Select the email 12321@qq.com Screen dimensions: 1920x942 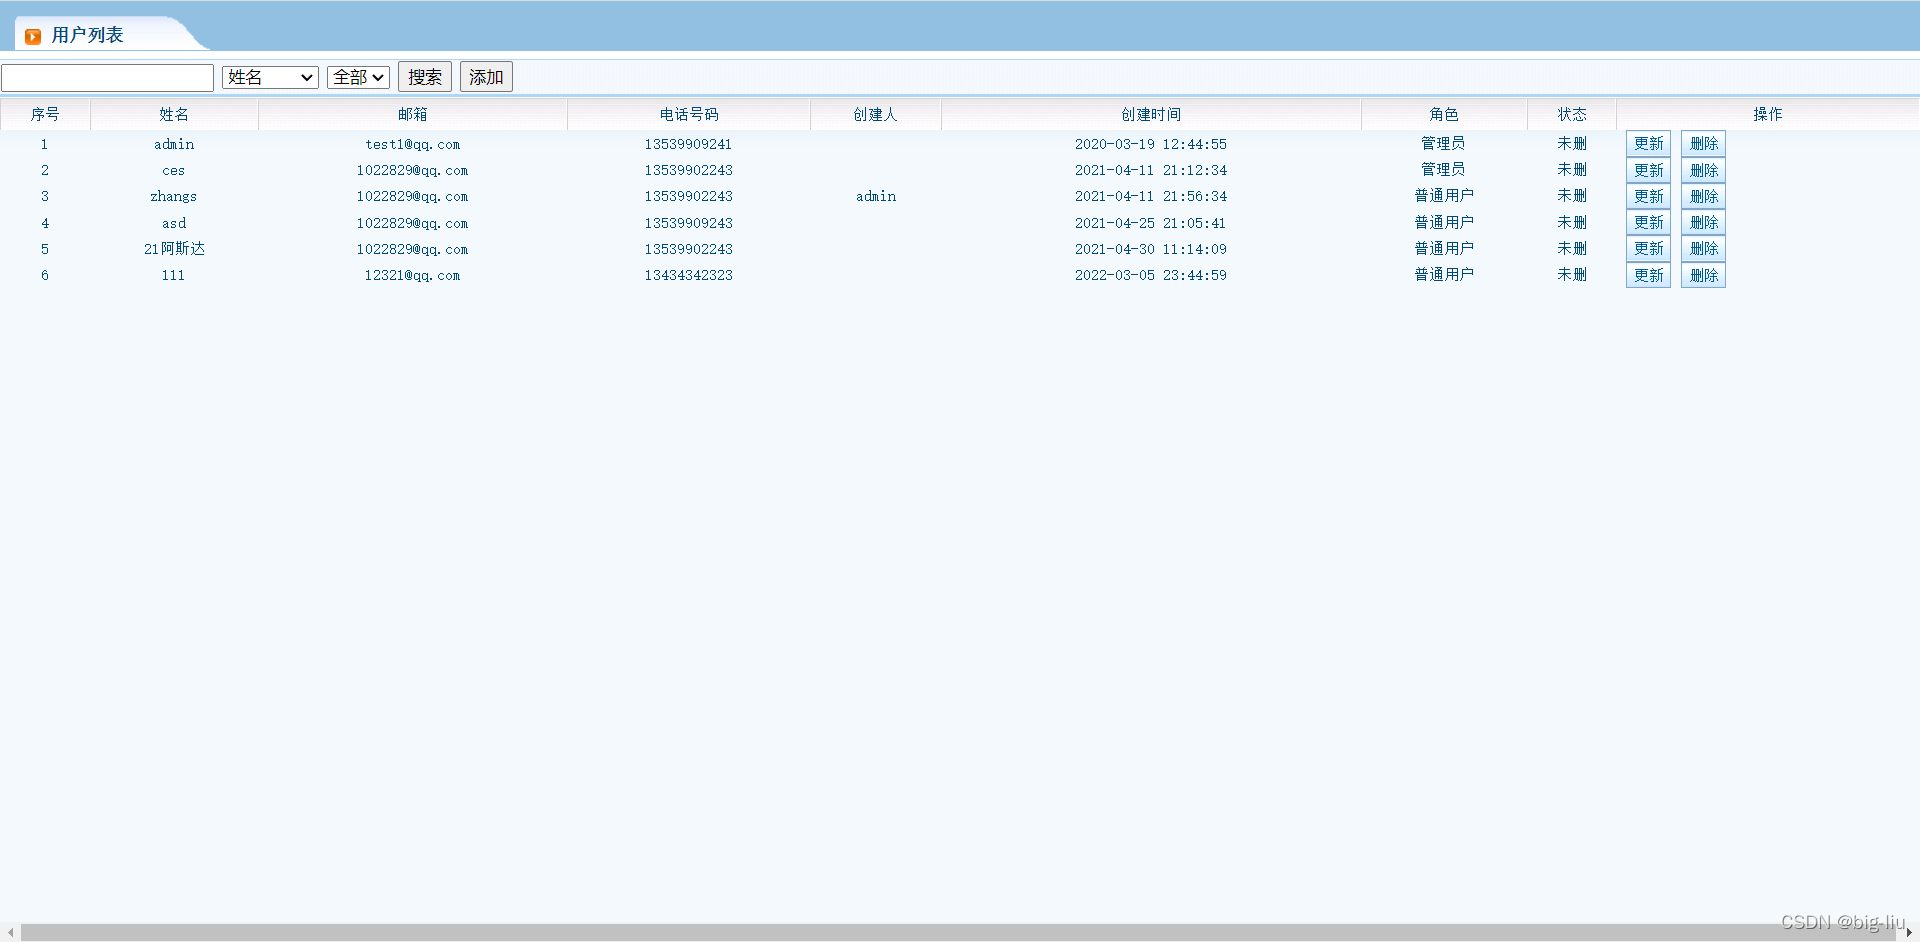click(413, 275)
